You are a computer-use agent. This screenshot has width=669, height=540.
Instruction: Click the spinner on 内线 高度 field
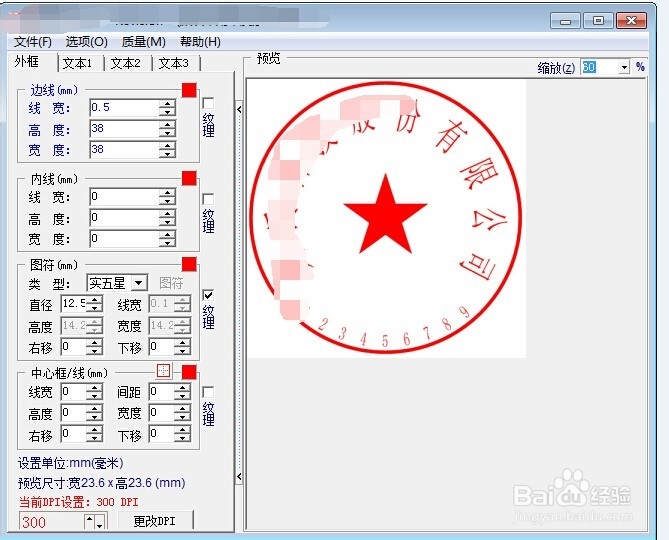(167, 218)
